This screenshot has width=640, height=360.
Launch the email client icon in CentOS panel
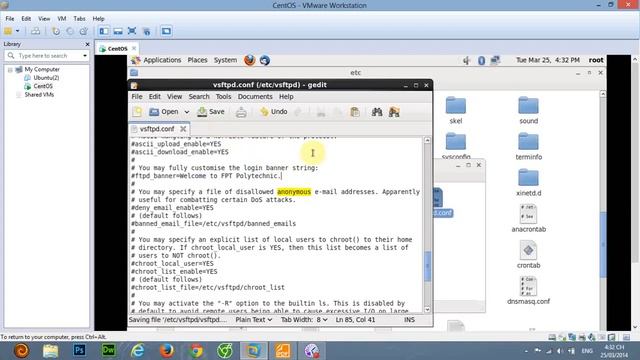tap(264, 60)
